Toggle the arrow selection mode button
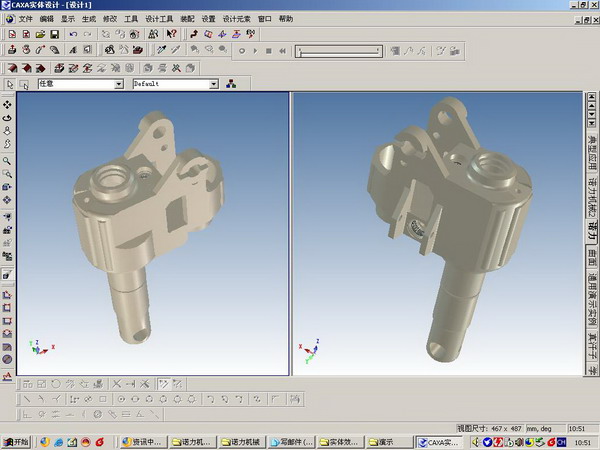Viewport: 600px width, 450px height. tap(10, 85)
